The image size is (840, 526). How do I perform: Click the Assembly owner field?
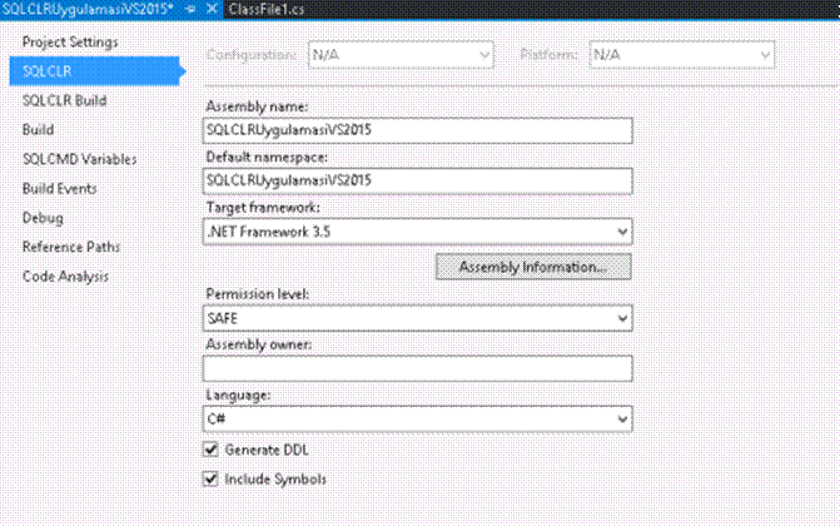coord(417,369)
